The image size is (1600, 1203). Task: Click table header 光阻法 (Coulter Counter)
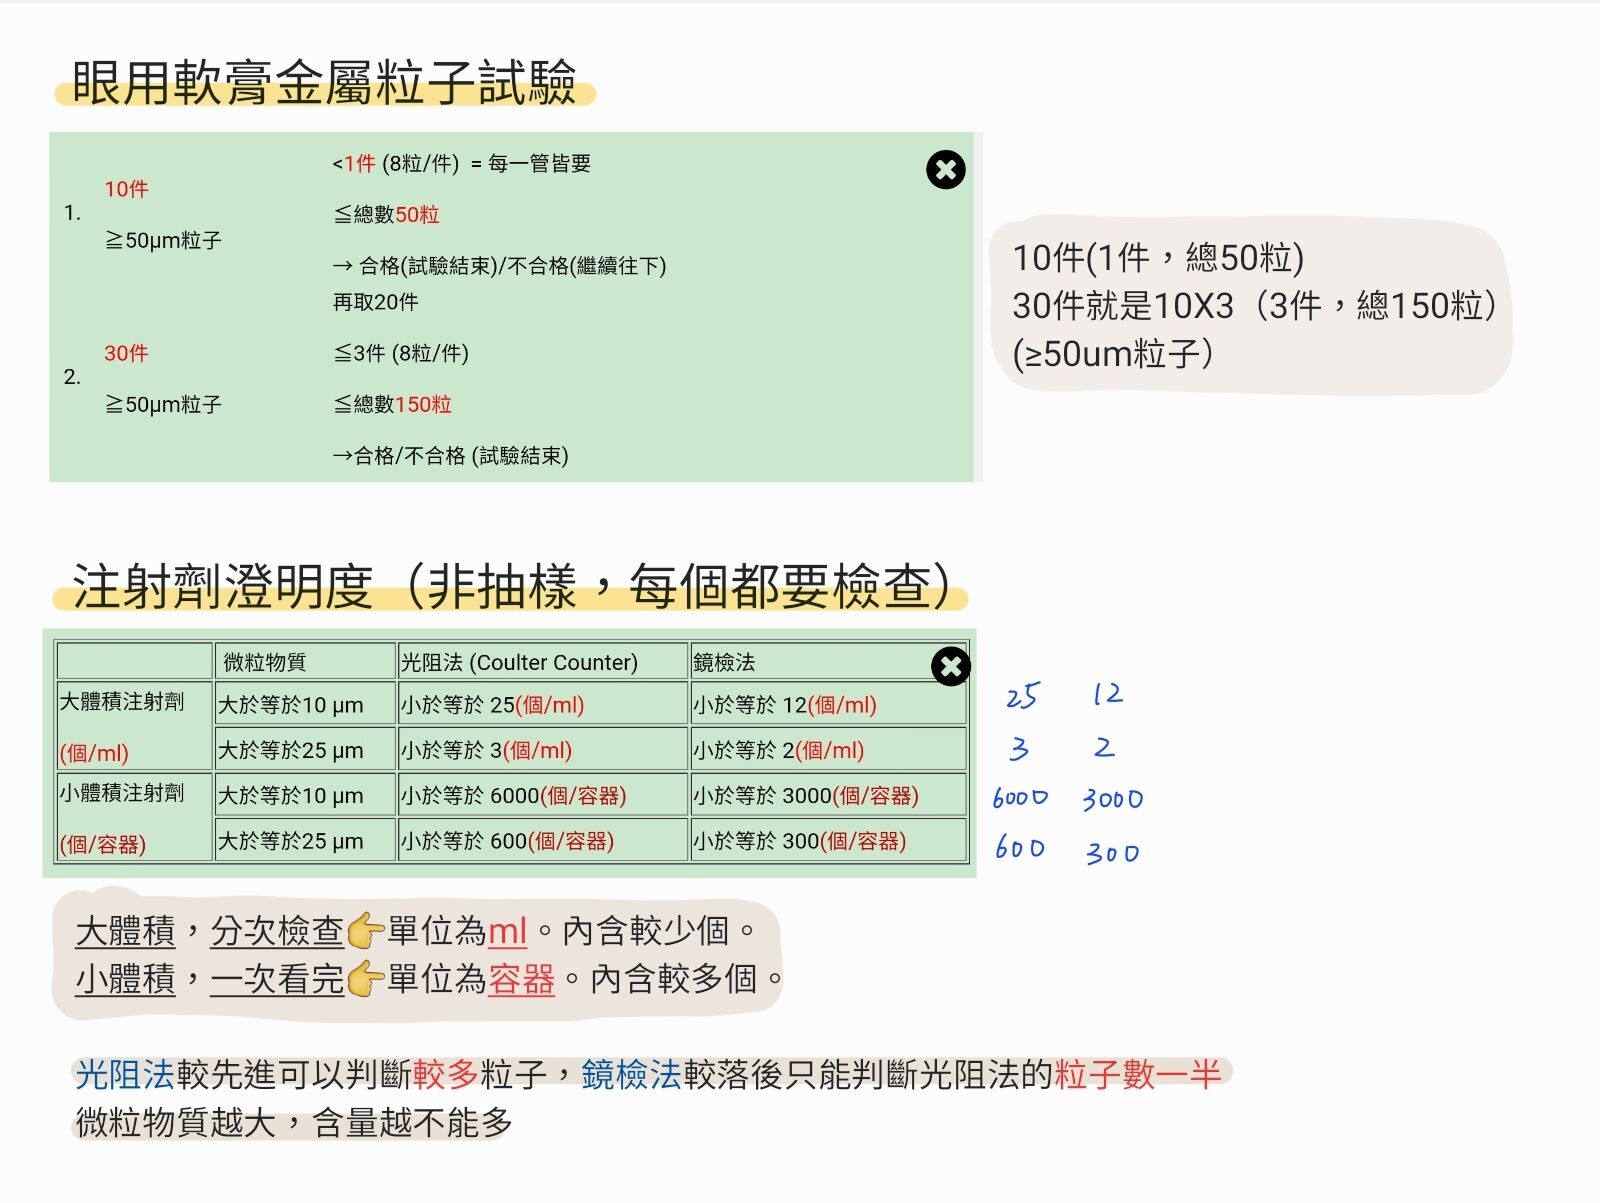[519, 662]
